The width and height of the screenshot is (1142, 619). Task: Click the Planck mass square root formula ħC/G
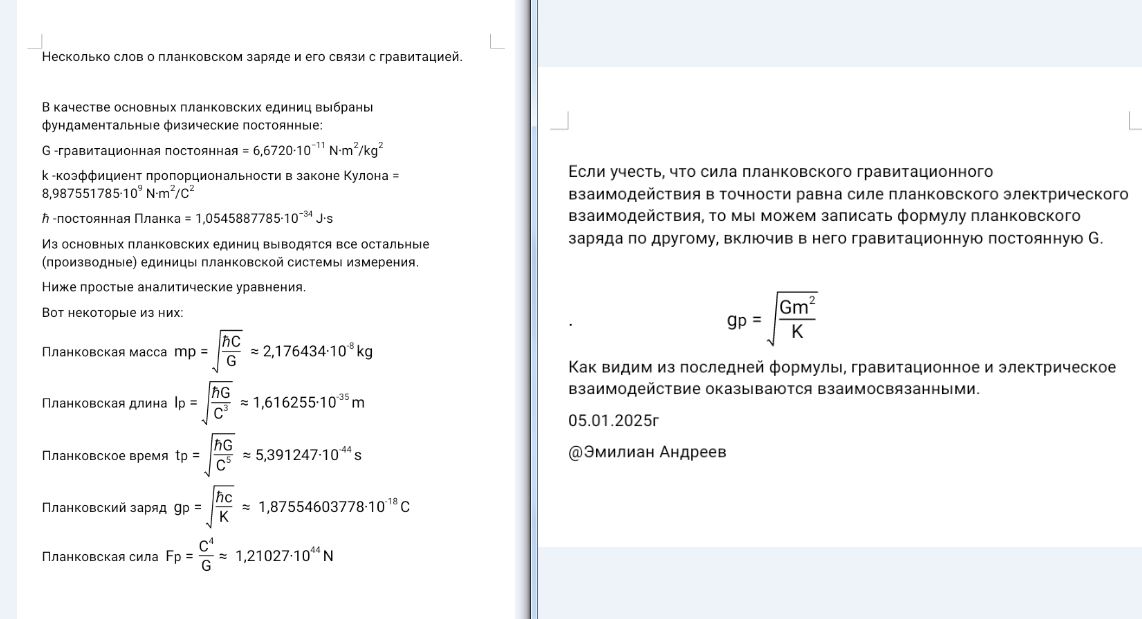pos(227,351)
